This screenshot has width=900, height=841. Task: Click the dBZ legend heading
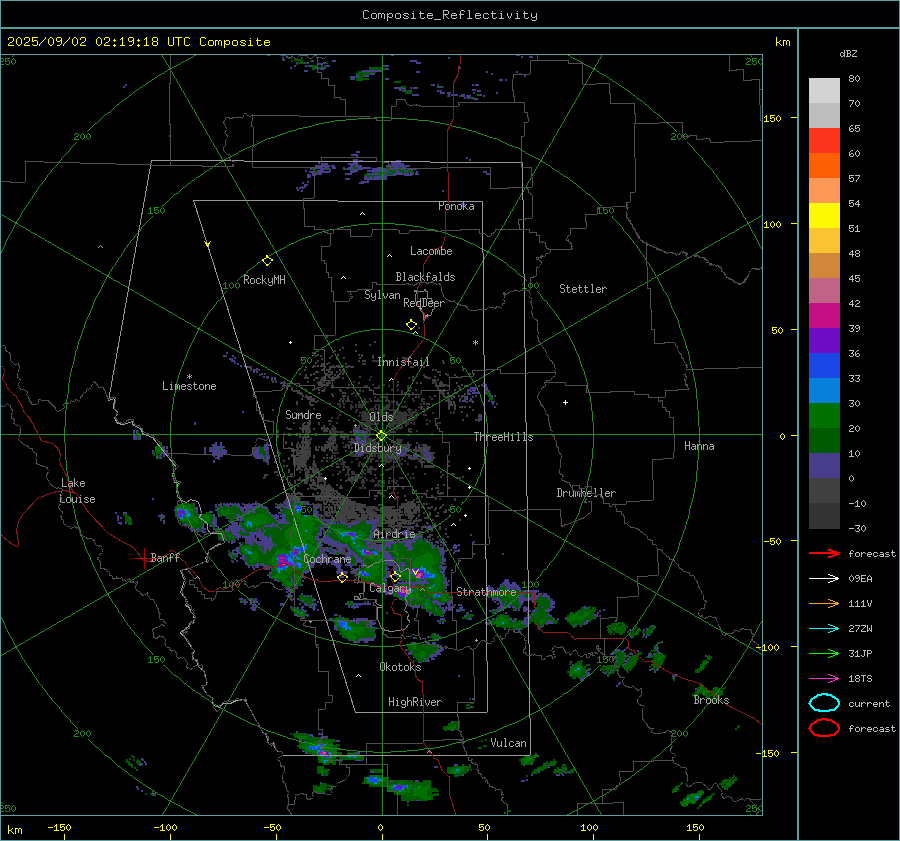848,53
